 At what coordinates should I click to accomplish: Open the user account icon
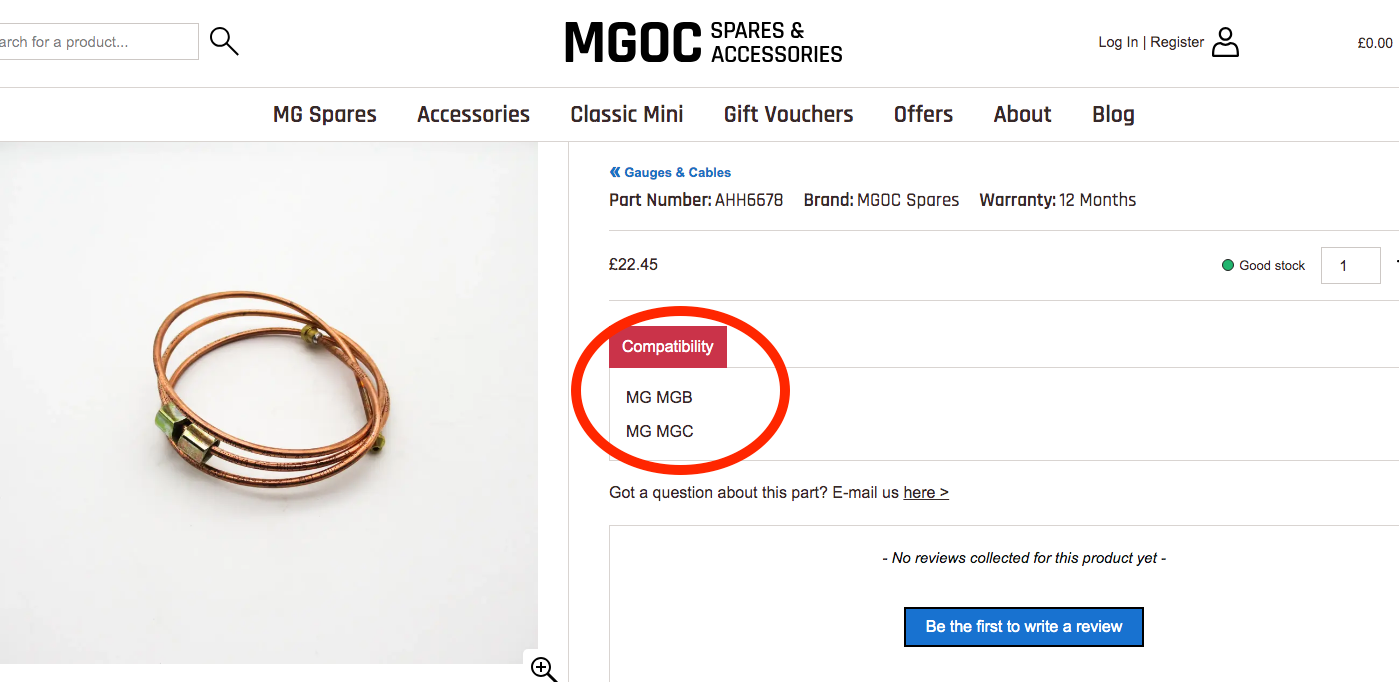(x=1225, y=42)
